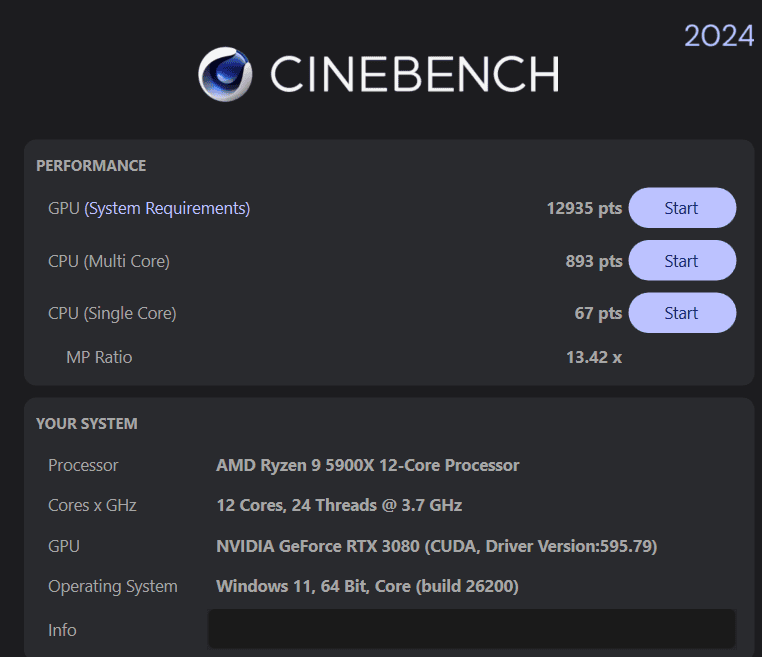Click the Processor row label

pyautogui.click(x=83, y=466)
